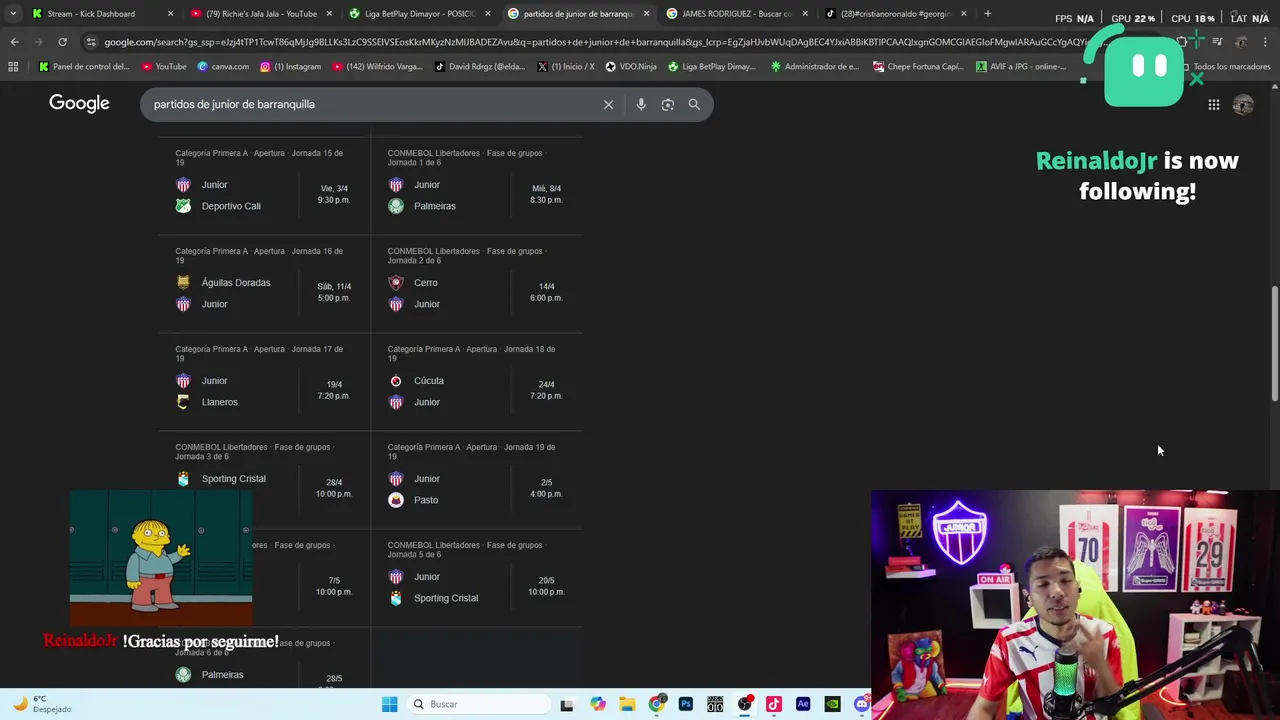Open TikTok app from the taskbar
1280x720 pixels.
pos(774,704)
